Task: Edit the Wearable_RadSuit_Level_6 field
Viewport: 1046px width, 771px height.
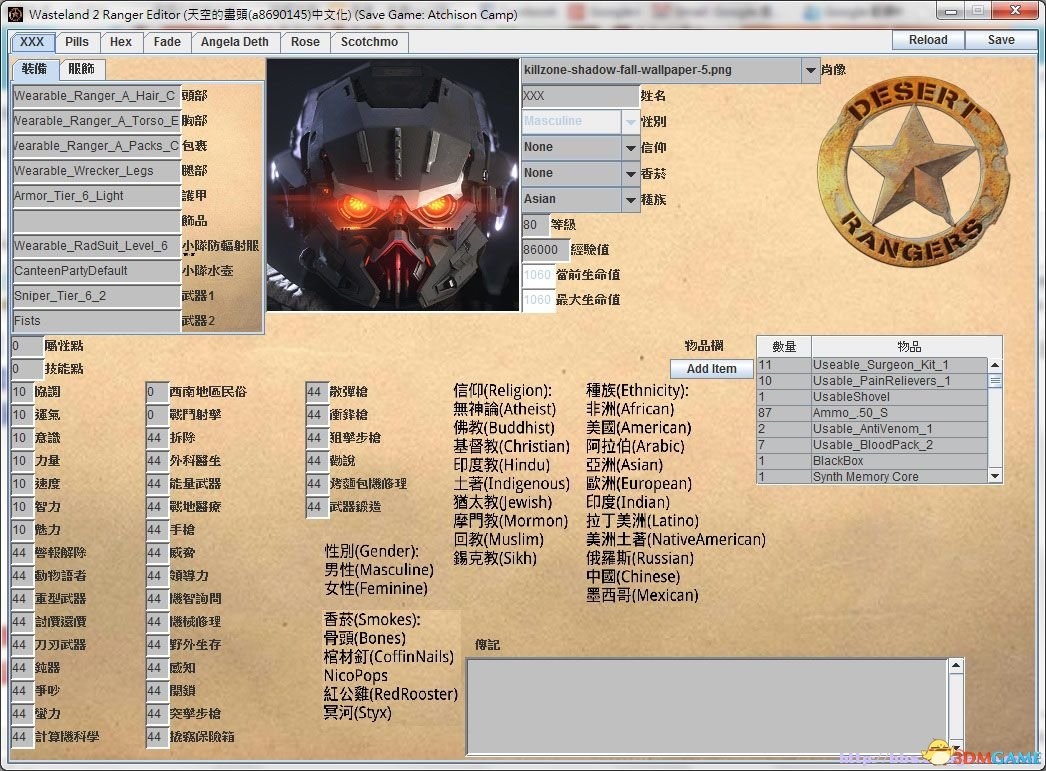Action: click(x=96, y=246)
